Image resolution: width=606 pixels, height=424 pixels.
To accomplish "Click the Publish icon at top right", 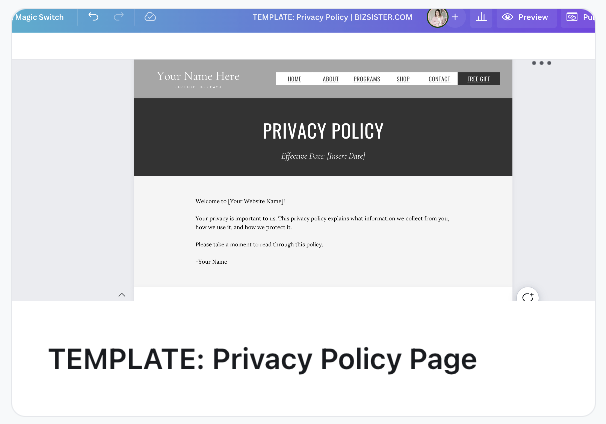I will pos(573,17).
